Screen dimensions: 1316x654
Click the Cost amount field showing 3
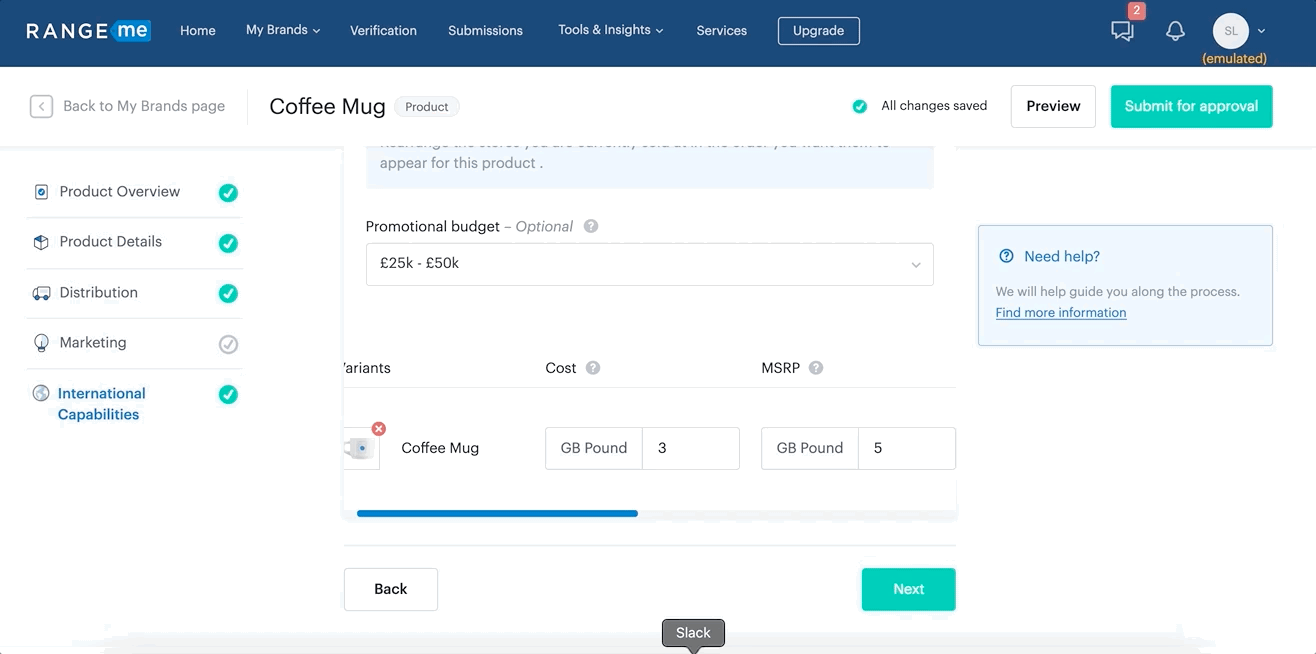tap(691, 448)
